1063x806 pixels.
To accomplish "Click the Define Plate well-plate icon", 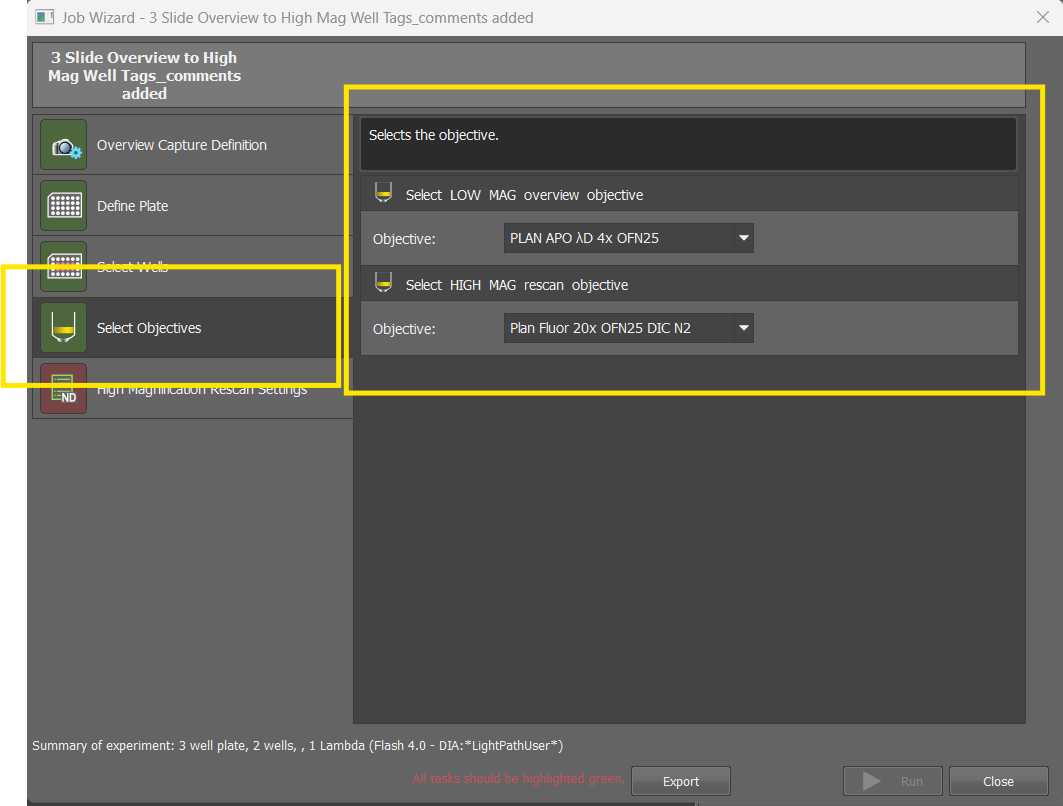I will coord(64,206).
